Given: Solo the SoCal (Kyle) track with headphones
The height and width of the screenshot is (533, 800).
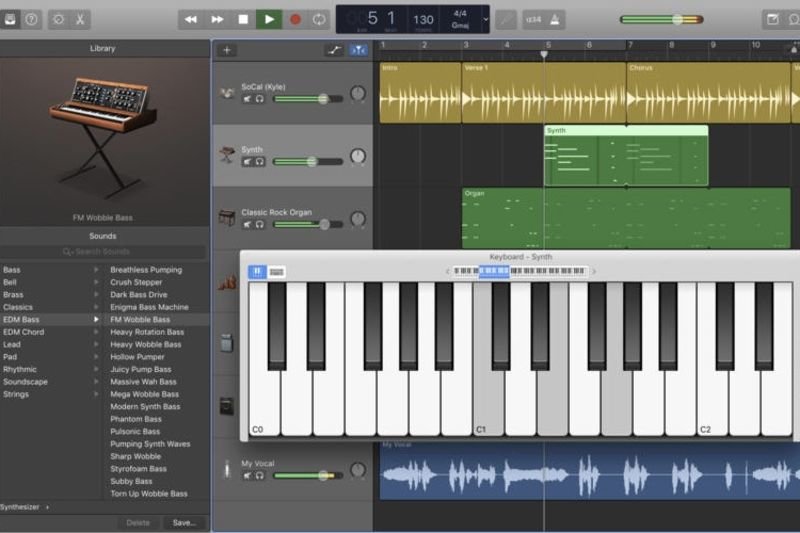Looking at the screenshot, I should point(260,99).
